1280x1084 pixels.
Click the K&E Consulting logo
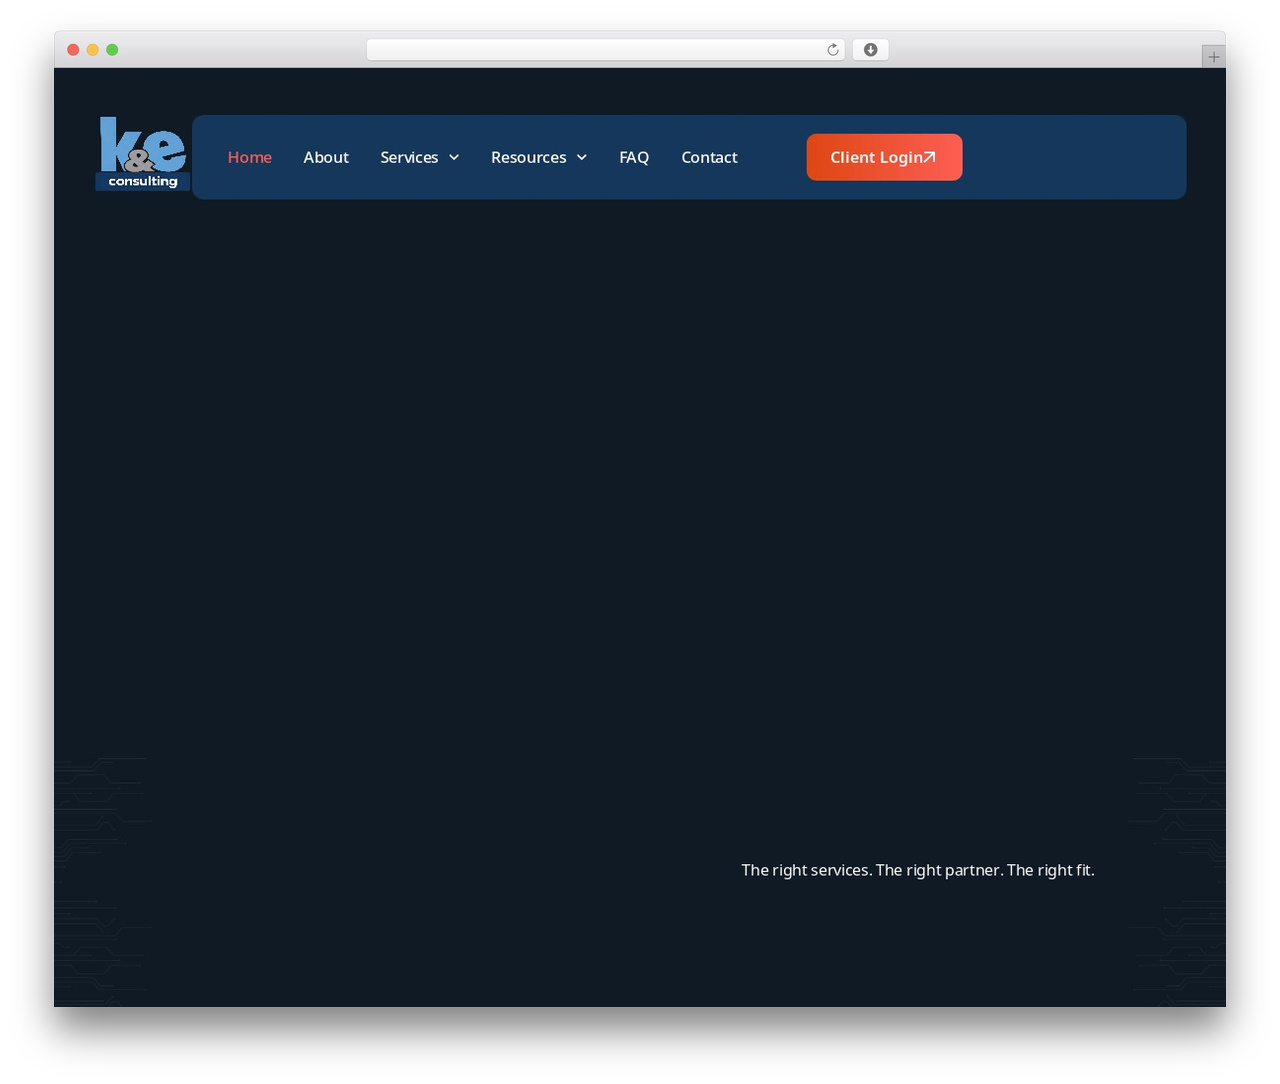(x=143, y=153)
